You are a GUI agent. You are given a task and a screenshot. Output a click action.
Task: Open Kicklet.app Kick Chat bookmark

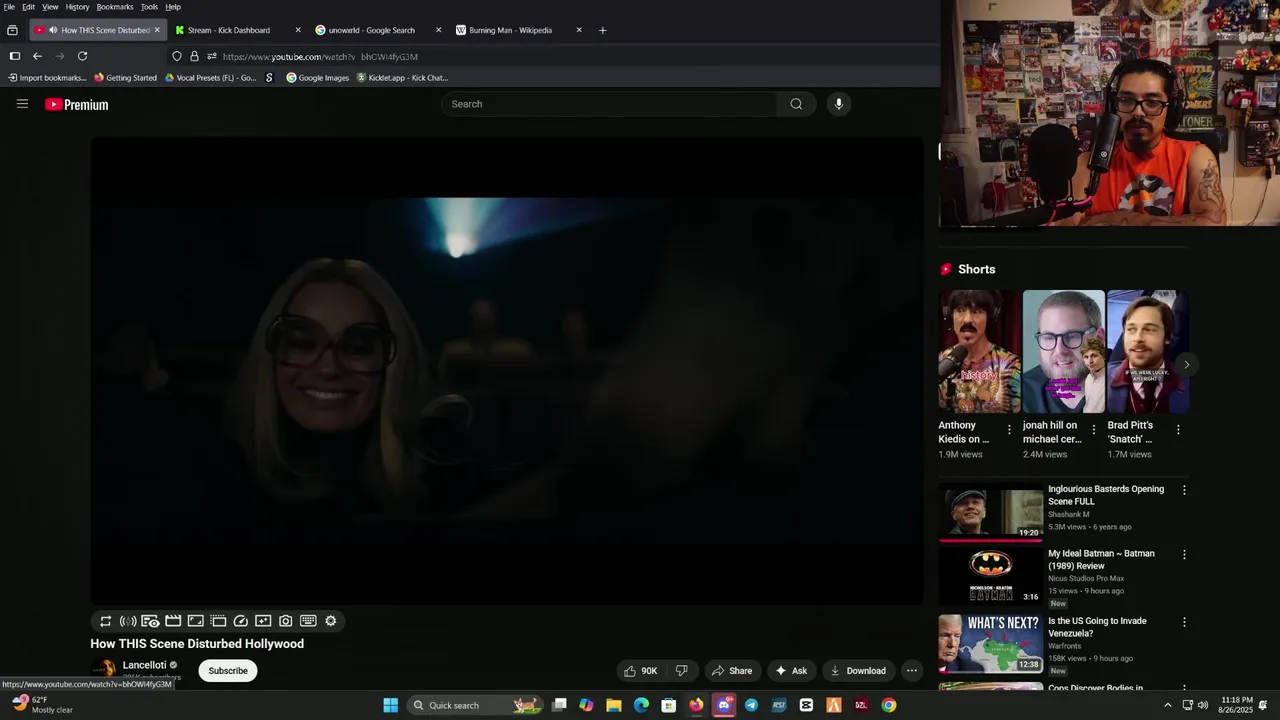(402, 78)
